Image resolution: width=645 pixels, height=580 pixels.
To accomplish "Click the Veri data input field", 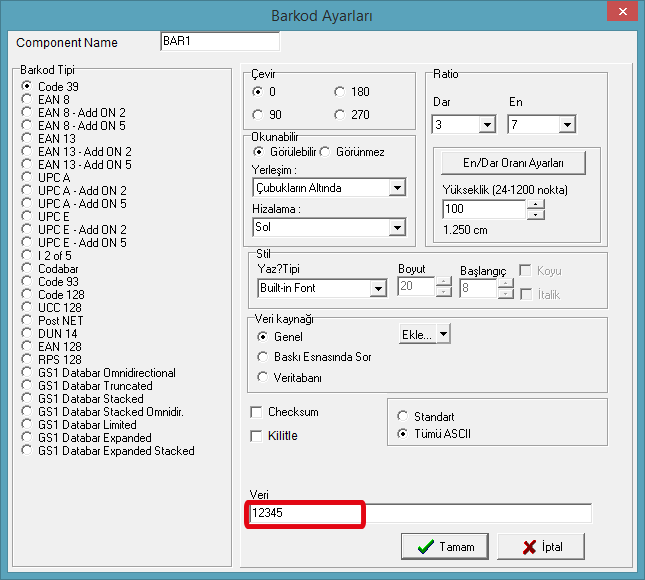I will click(x=420, y=514).
